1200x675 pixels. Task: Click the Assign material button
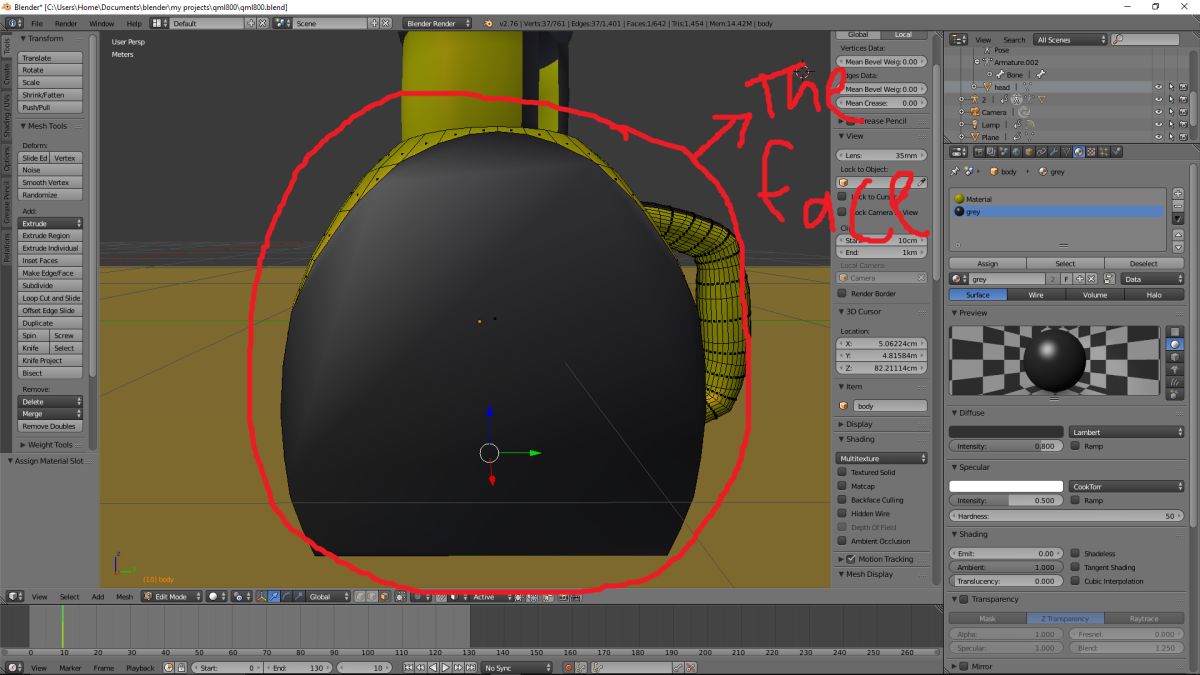pyautogui.click(x=988, y=264)
